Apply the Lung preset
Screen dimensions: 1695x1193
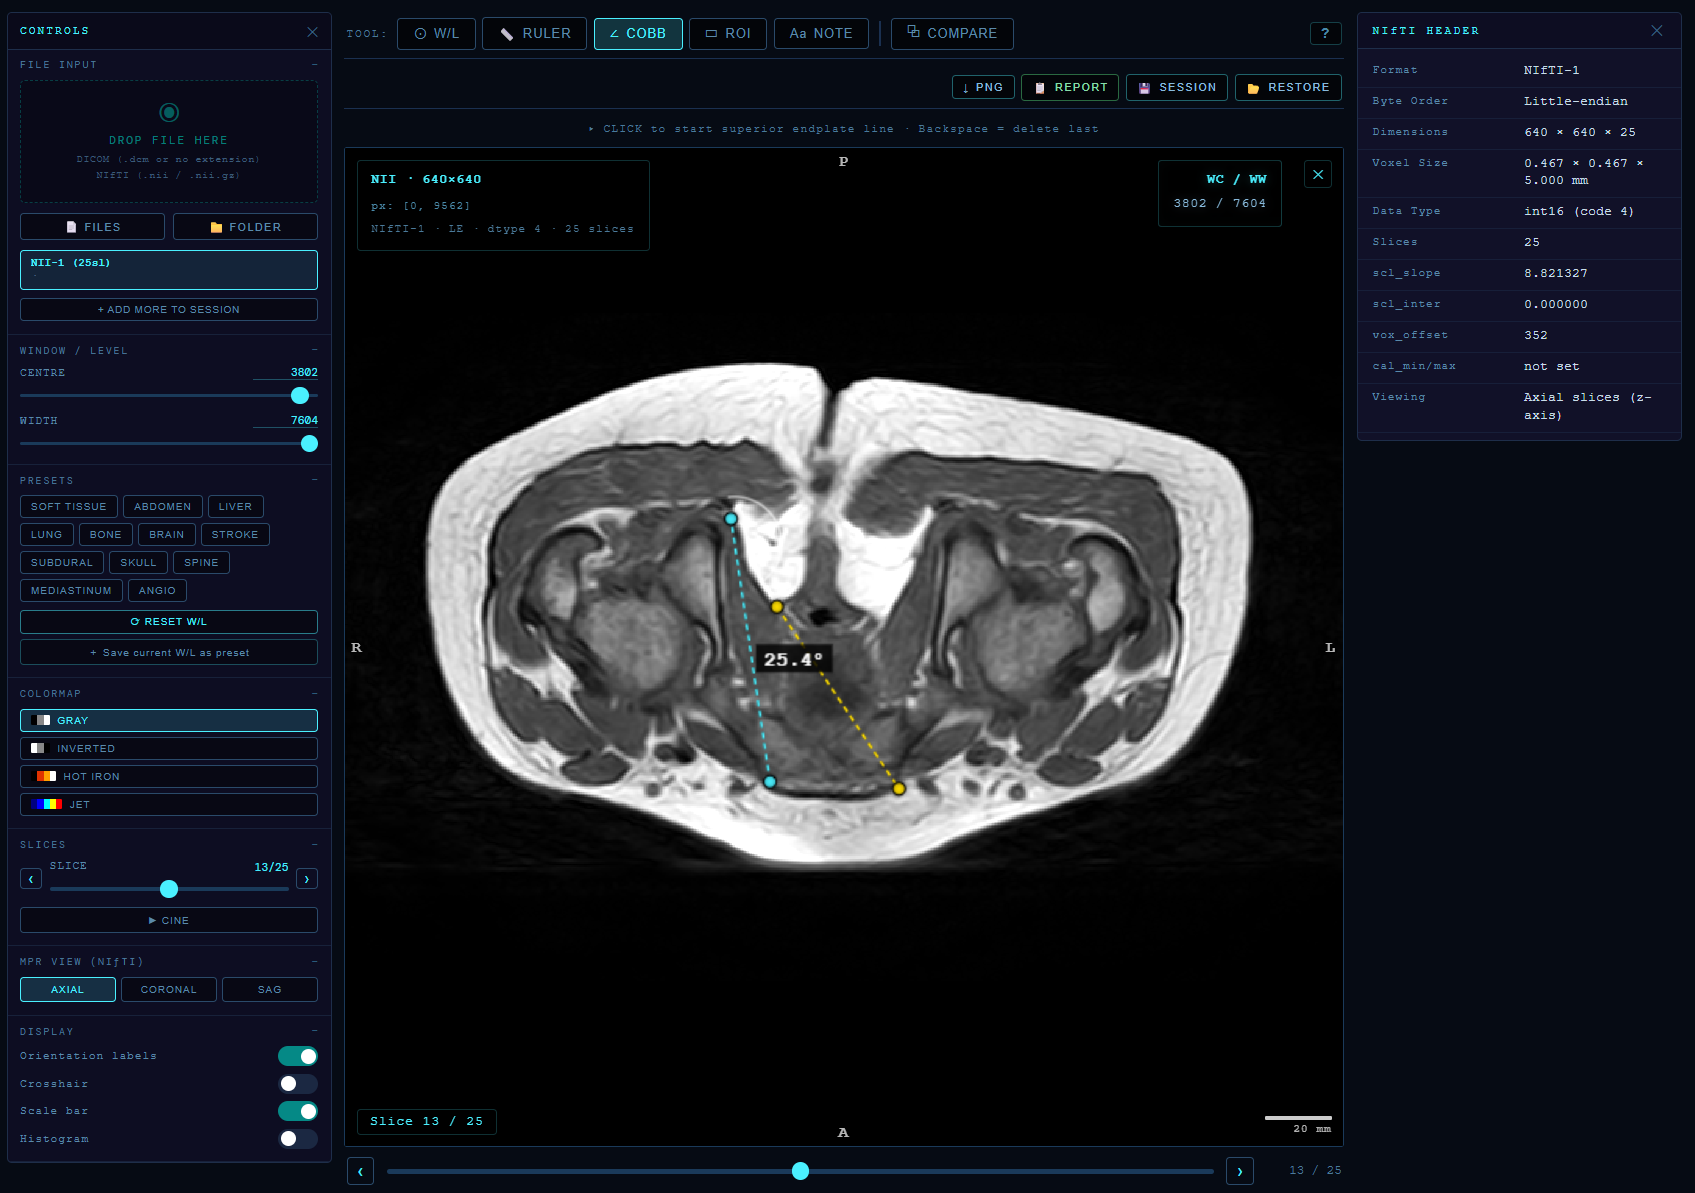(x=47, y=535)
